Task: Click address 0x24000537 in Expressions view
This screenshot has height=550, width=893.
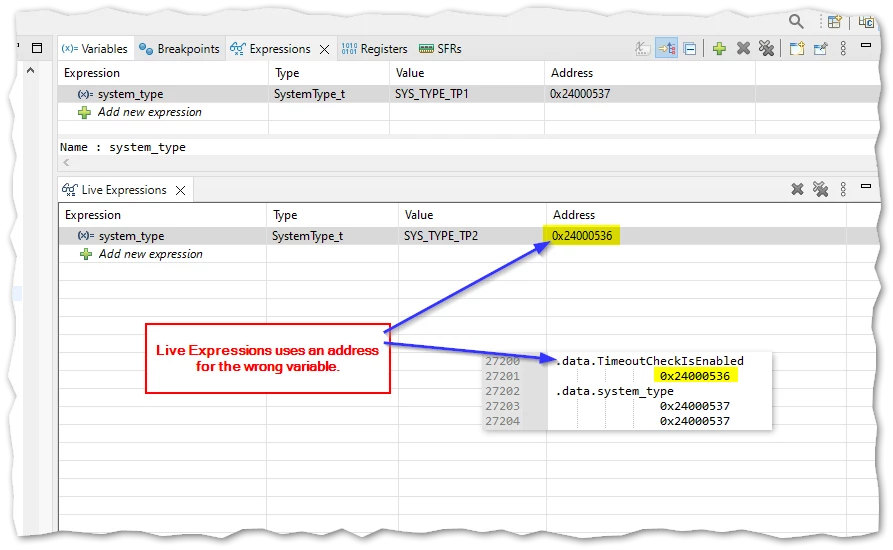Action: 580,94
